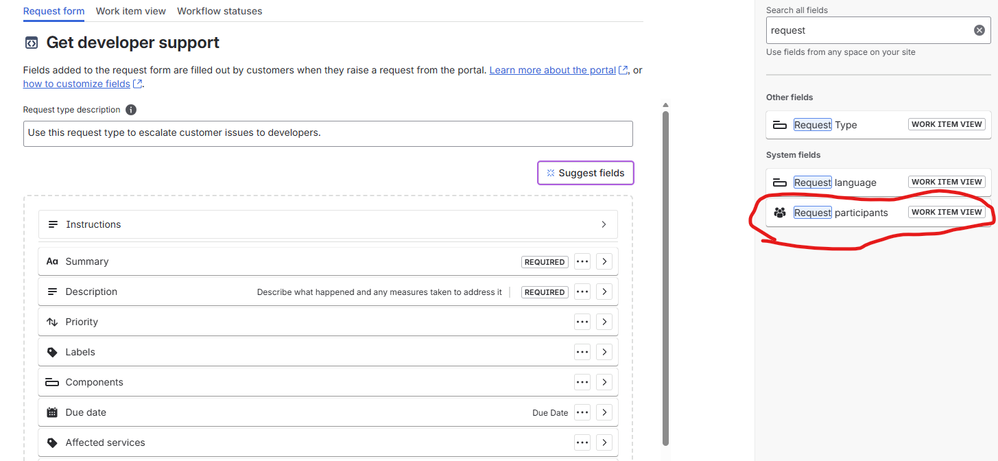The height and width of the screenshot is (461, 998).
Task: Click the Request Type field icon
Action: click(780, 125)
